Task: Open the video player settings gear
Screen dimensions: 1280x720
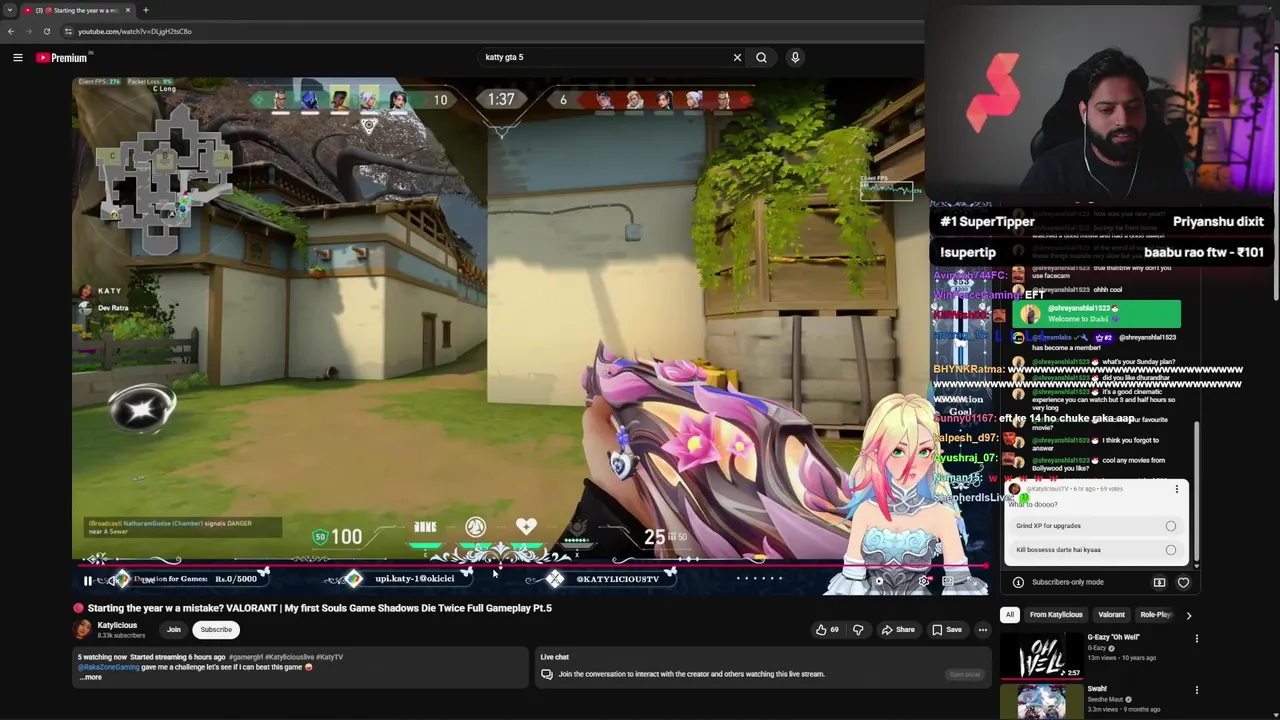Action: (x=923, y=581)
